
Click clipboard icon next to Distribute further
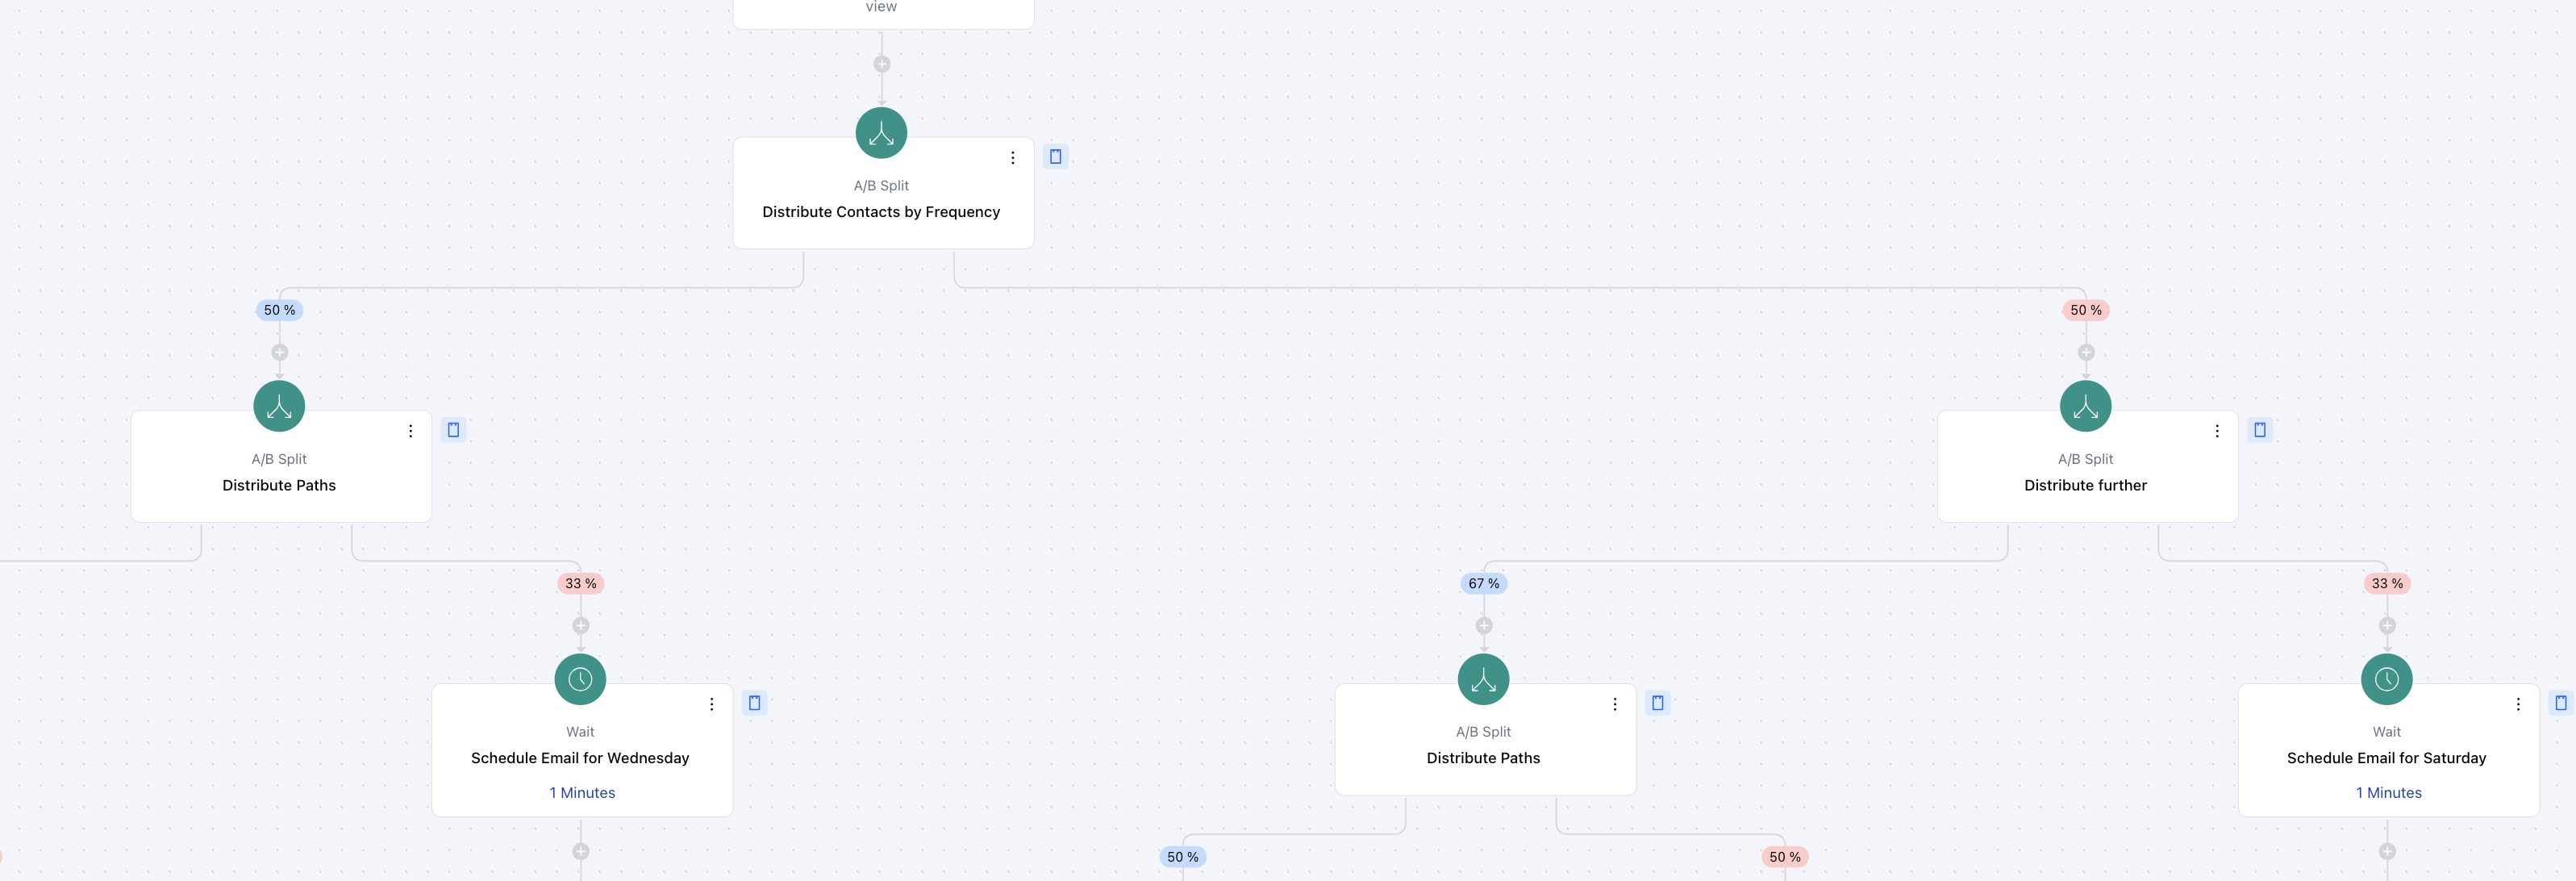click(x=2259, y=430)
